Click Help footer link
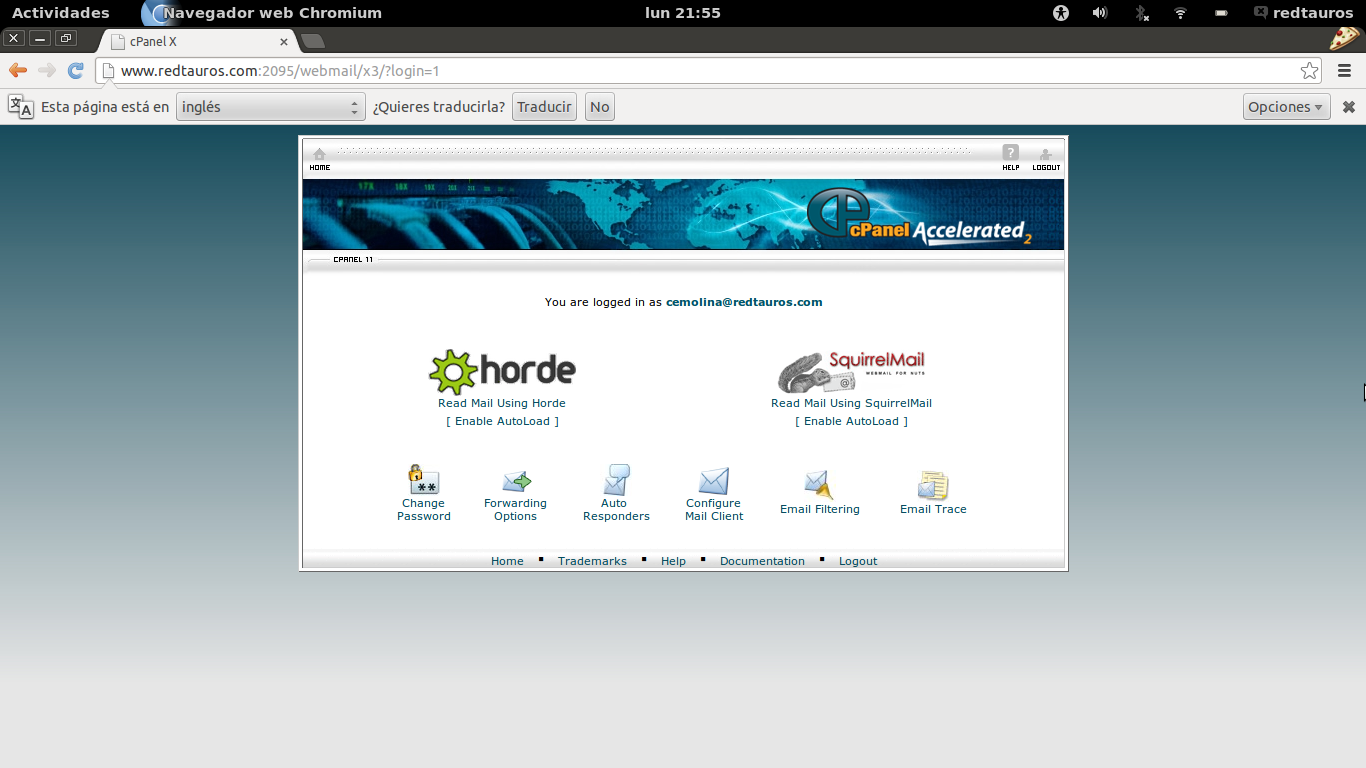 673,561
